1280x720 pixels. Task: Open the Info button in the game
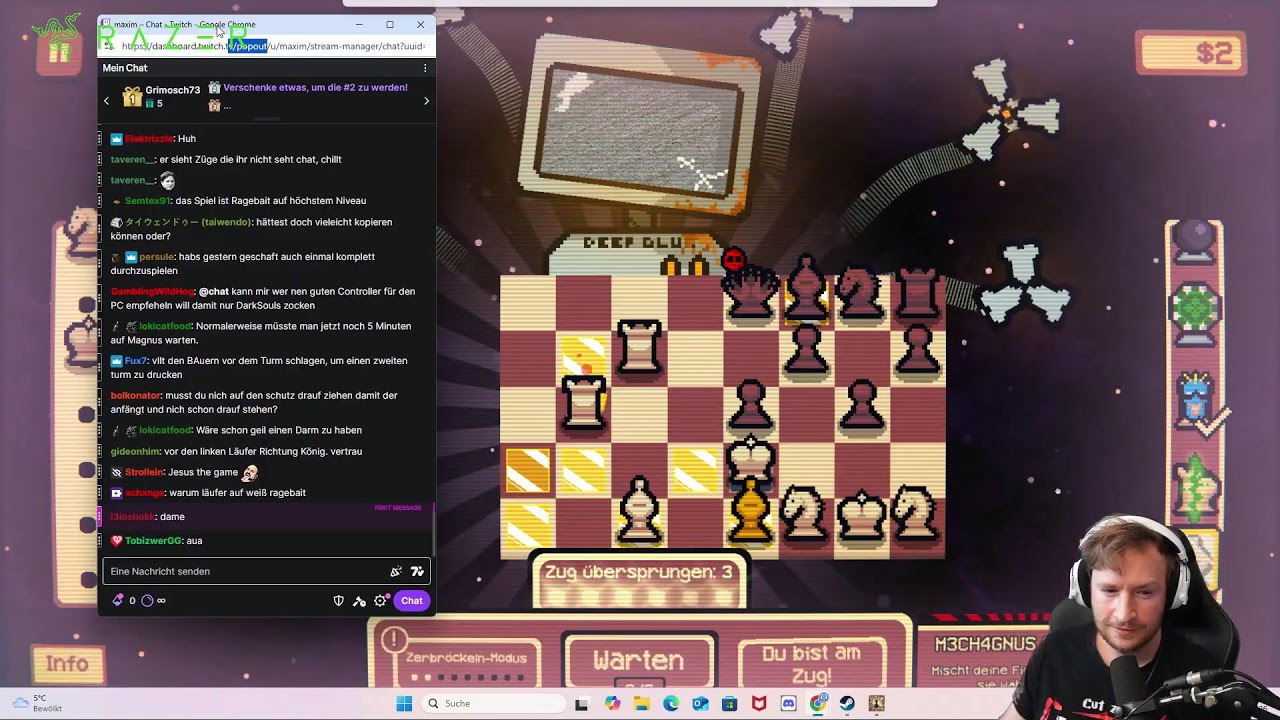[x=67, y=664]
